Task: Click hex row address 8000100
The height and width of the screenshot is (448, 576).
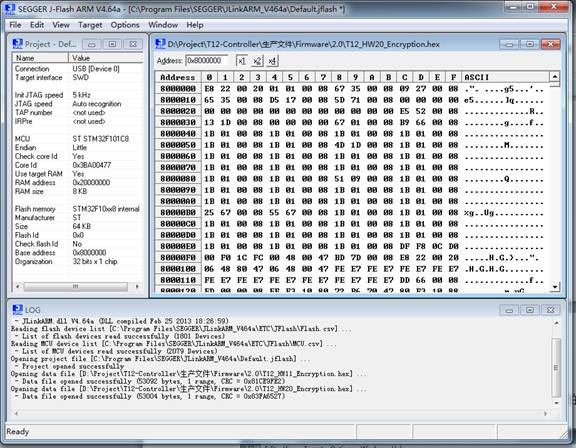Action: (178, 269)
